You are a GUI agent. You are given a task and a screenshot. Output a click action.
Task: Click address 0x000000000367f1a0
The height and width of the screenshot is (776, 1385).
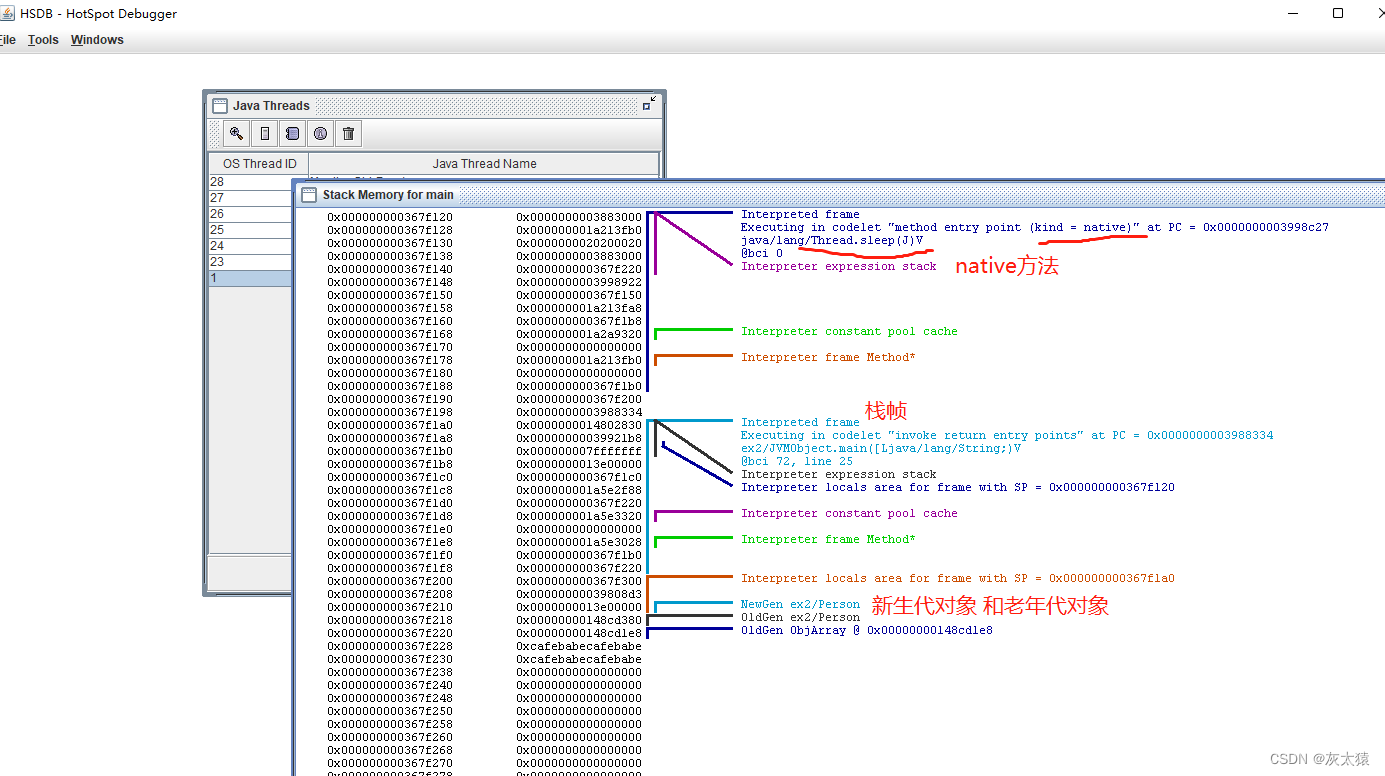pyautogui.click(x=390, y=425)
